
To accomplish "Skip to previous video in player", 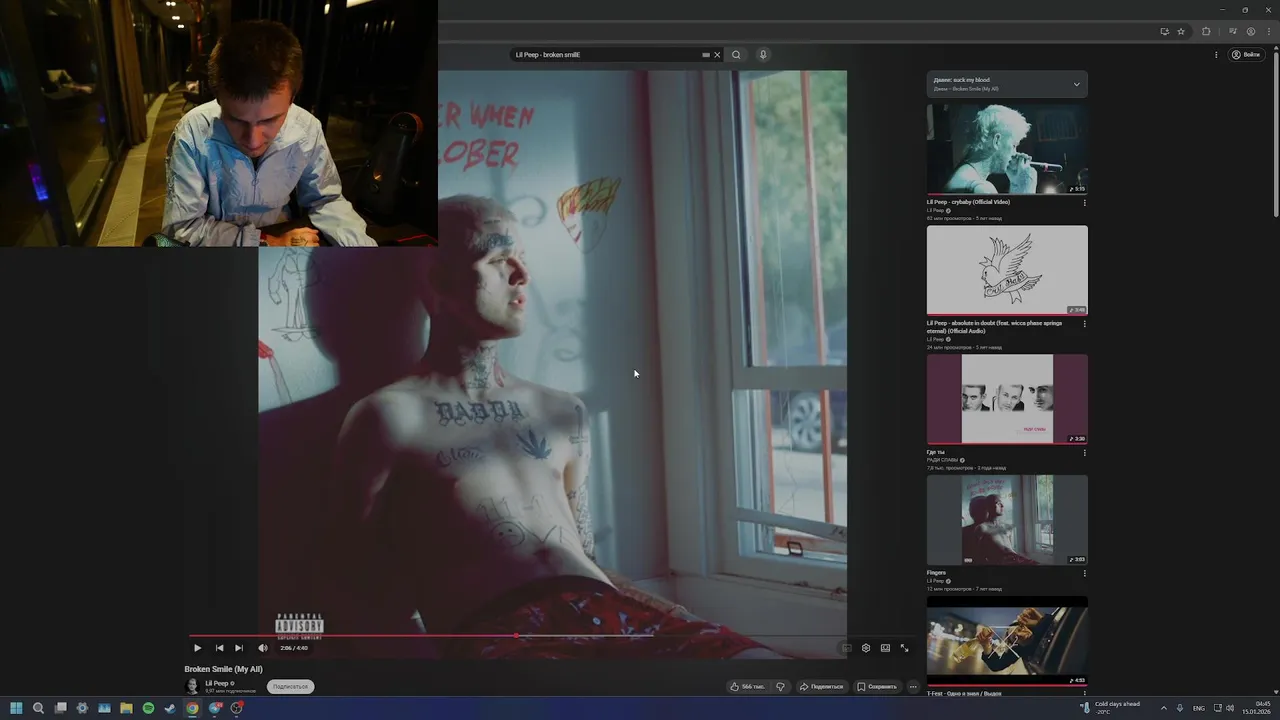I will coord(219,648).
